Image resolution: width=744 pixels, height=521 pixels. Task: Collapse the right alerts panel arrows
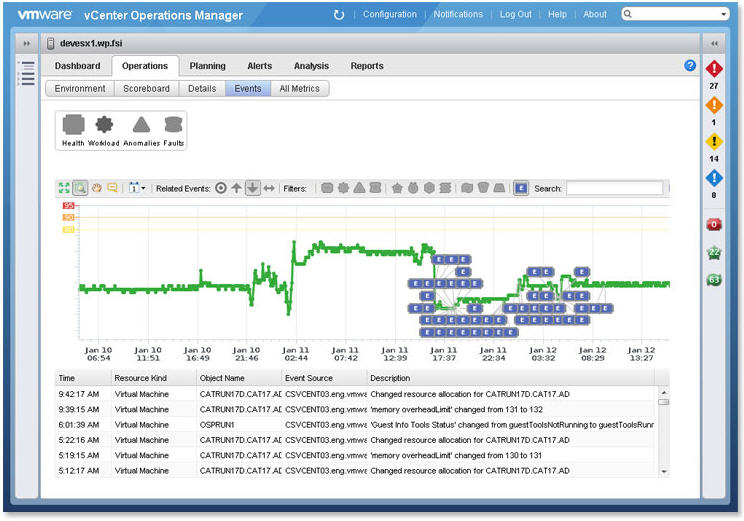point(714,44)
